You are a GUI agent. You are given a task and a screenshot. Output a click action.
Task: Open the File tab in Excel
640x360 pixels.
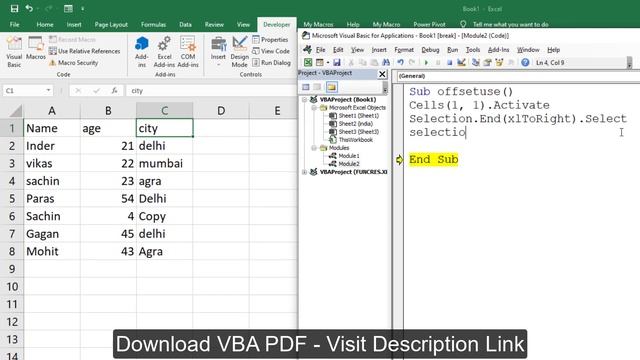14,24
